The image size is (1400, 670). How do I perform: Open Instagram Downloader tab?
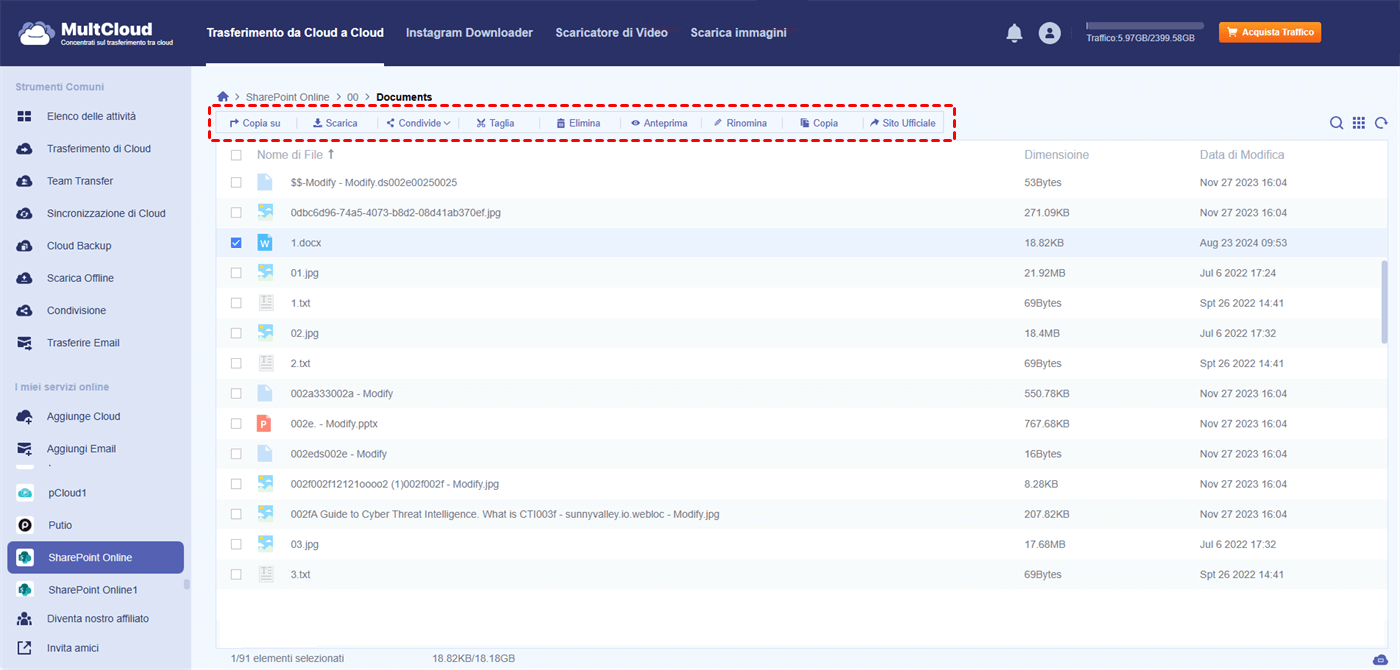(x=469, y=33)
